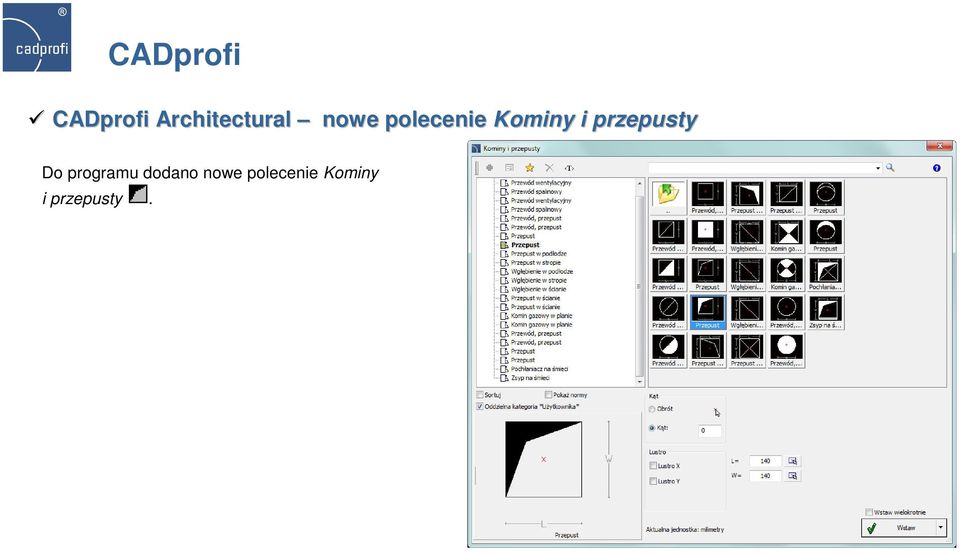Select Wgłębienie w podłodze in tree
This screenshot has height=552, width=960.
[x=542, y=271]
